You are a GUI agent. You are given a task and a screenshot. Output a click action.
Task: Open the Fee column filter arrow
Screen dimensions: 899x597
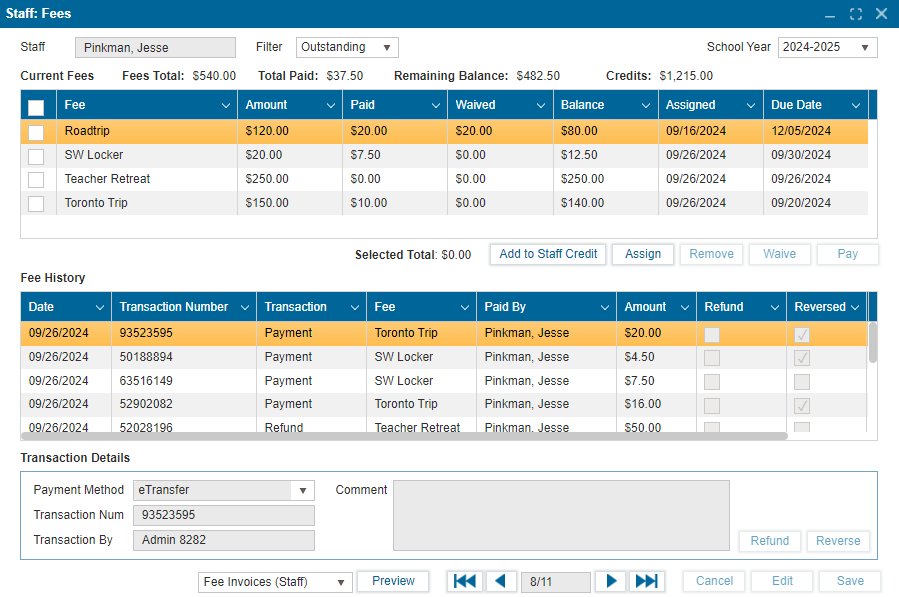tap(226, 105)
